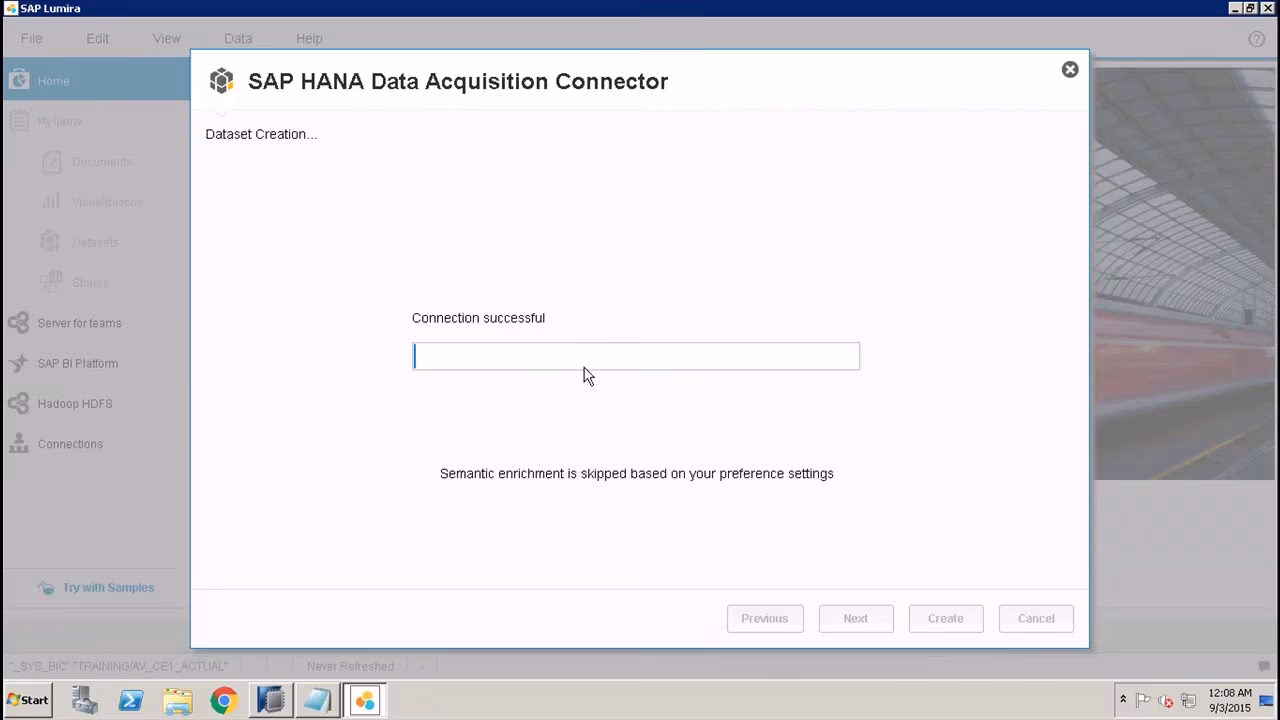Open Documents in the sidebar

pos(101,162)
